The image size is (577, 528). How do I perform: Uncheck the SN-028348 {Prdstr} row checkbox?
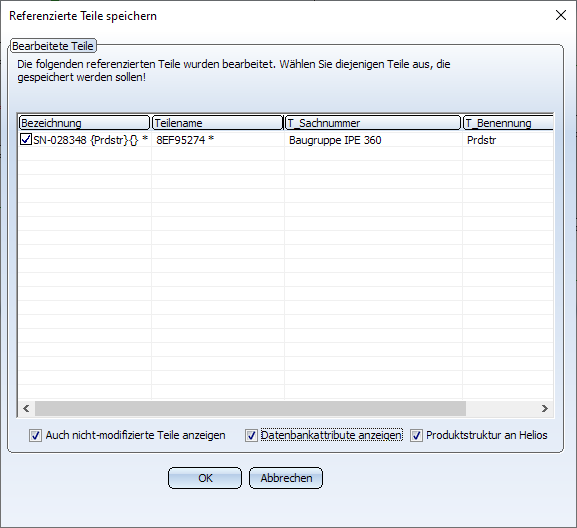tap(26, 140)
